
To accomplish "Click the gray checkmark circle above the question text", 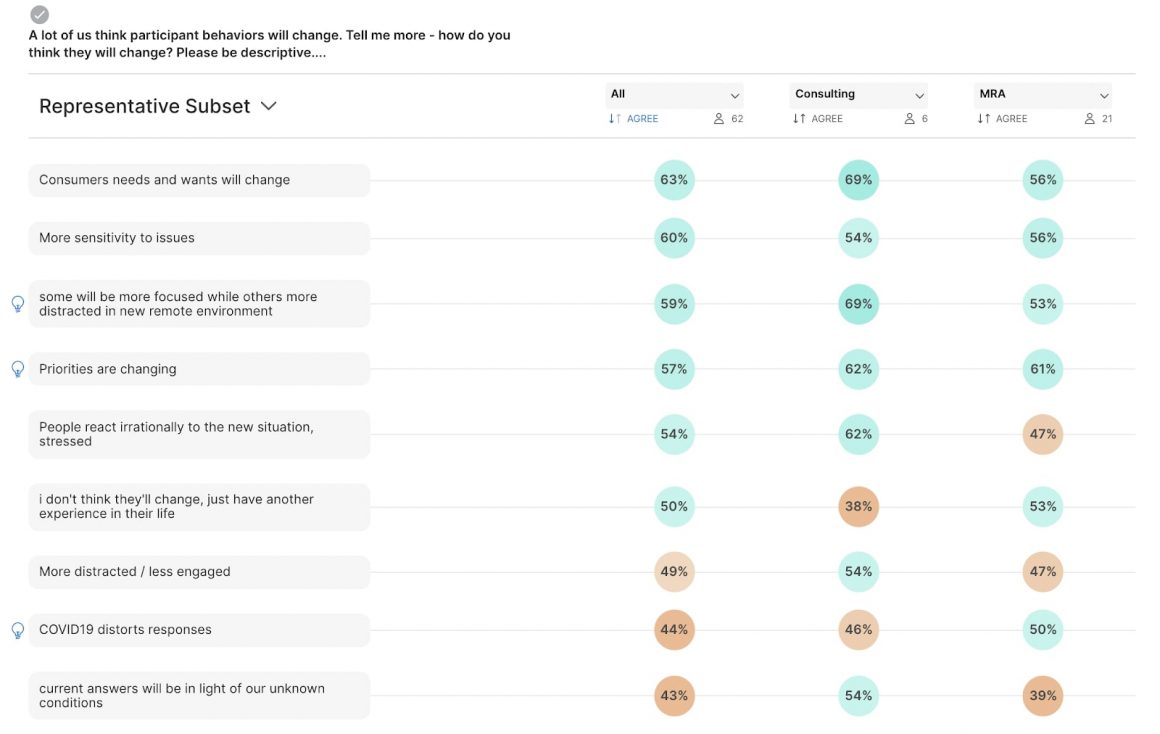I will pos(38,14).
